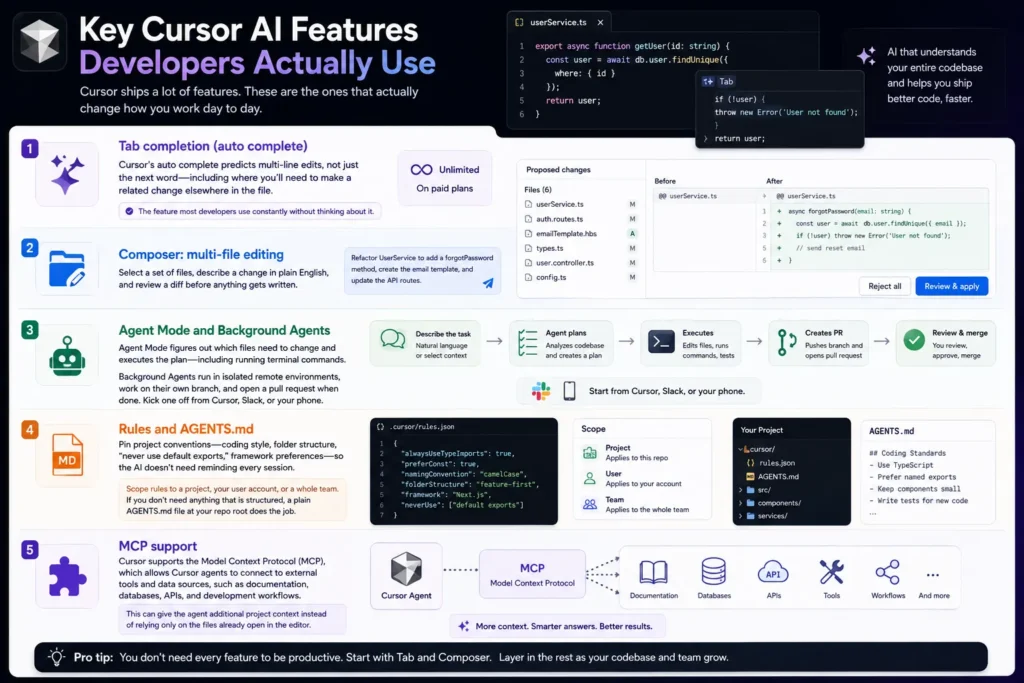Click the Review & apply button
The width and height of the screenshot is (1024, 683).
point(952,286)
